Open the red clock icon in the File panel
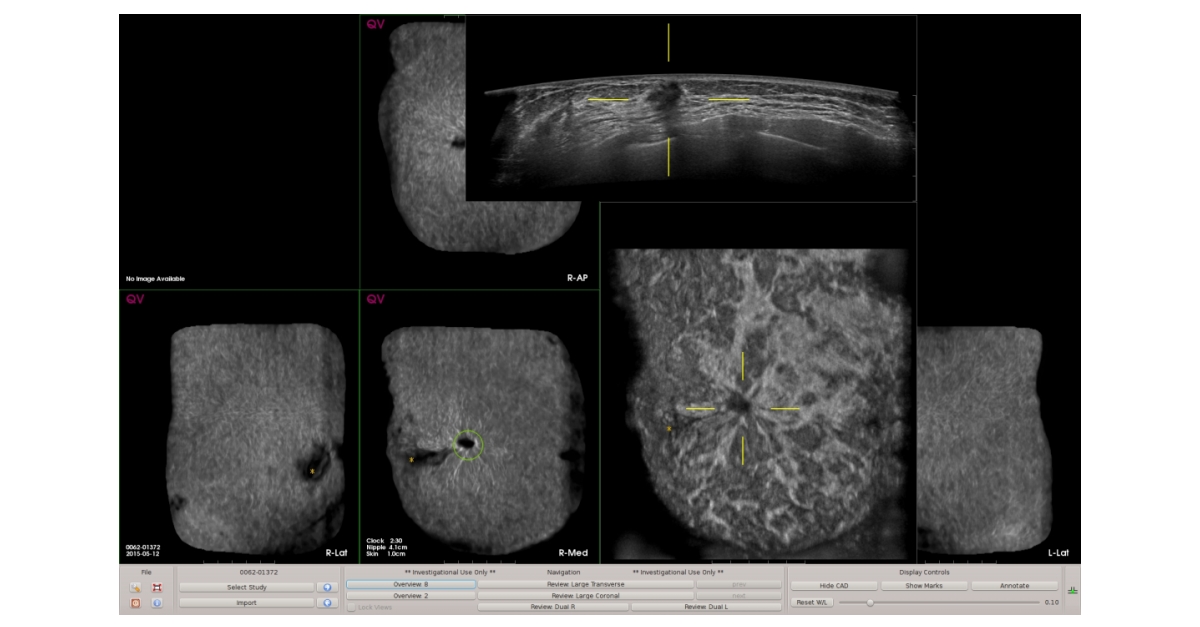The height and width of the screenshot is (627, 1200). click(x=135, y=603)
